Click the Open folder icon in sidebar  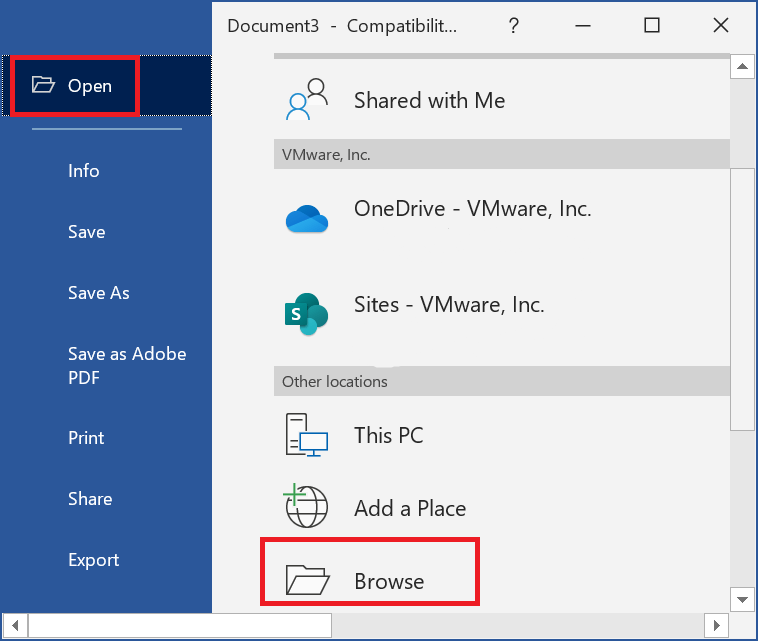(43, 85)
